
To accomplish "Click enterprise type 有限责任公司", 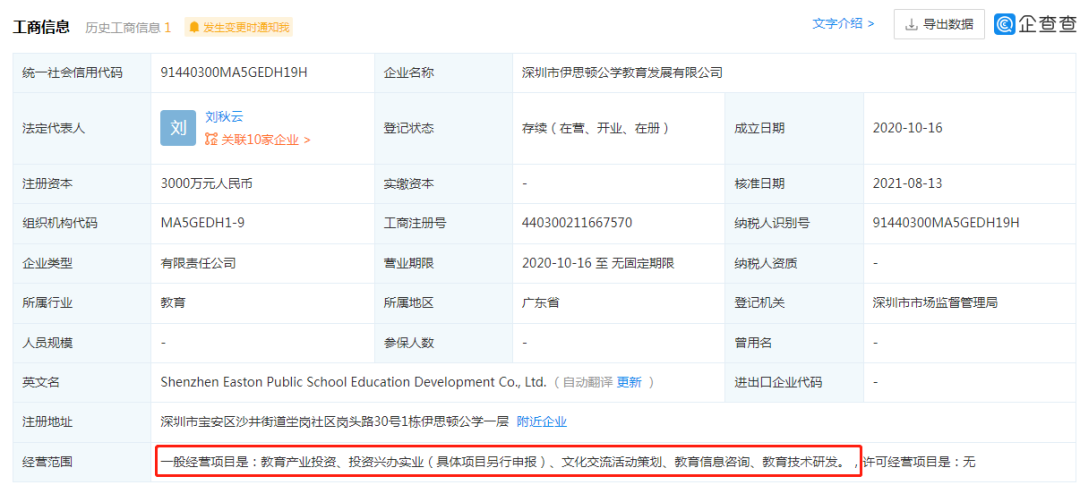I will (198, 262).
